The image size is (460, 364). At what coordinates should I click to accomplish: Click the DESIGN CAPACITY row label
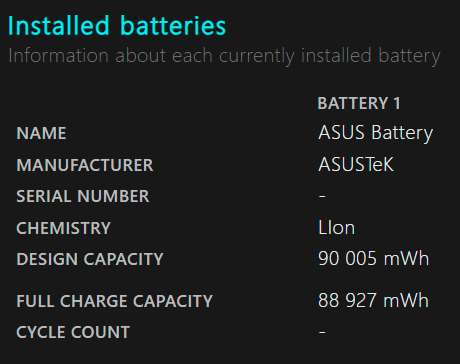(x=90, y=259)
